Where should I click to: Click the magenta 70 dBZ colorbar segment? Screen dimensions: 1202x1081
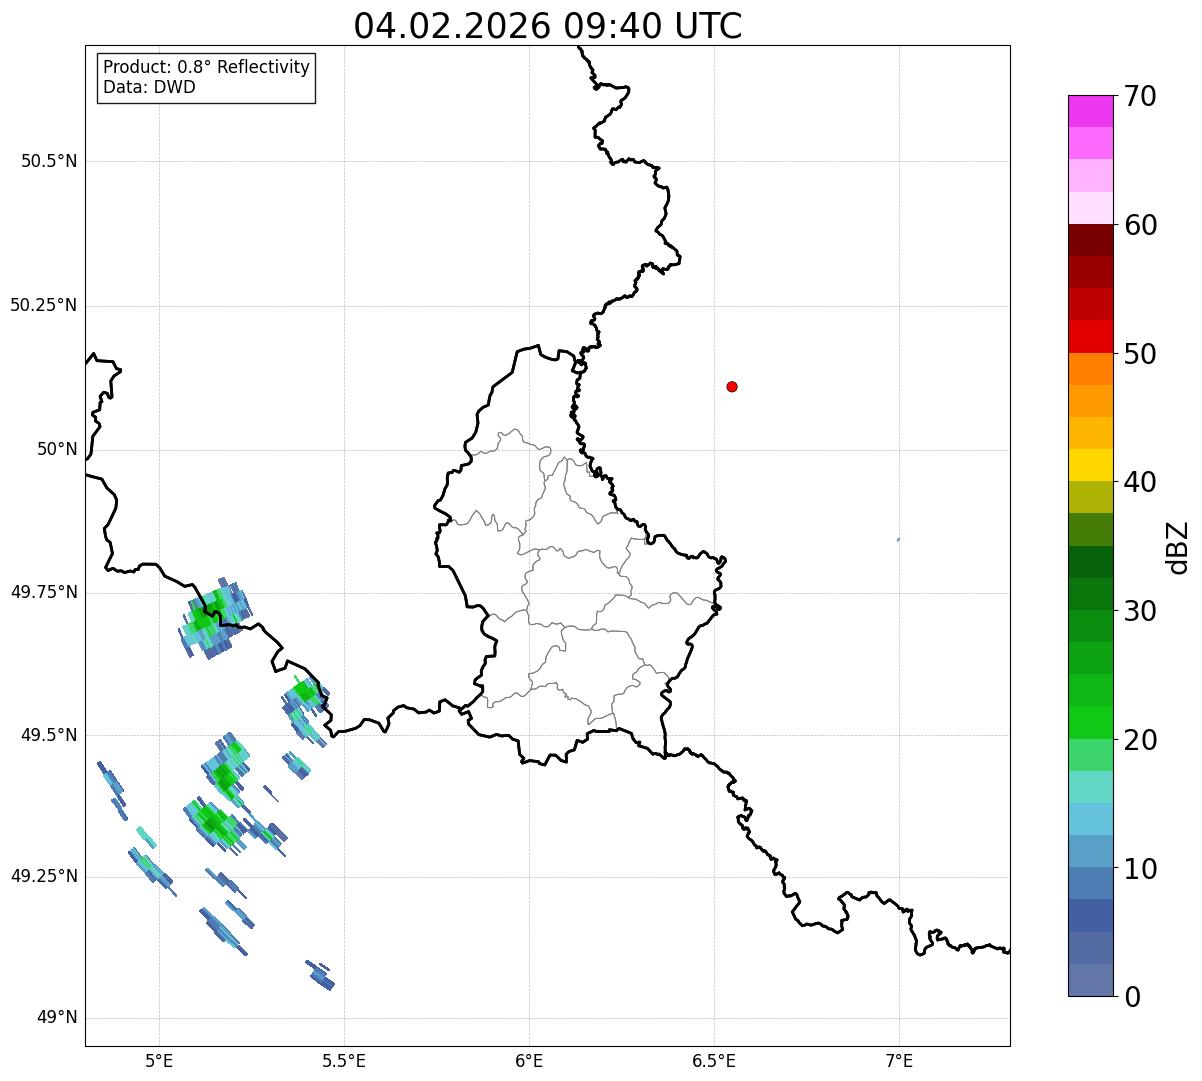click(x=1090, y=111)
